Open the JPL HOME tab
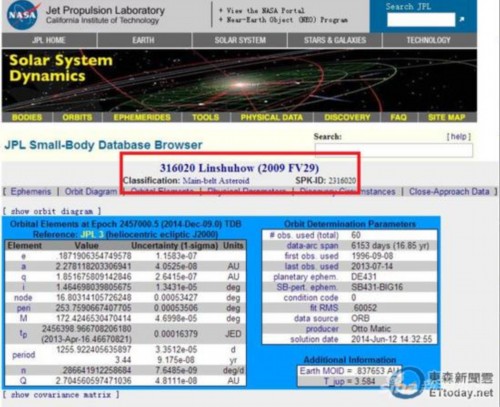Image resolution: width=500 pixels, height=407 pixels. click(49, 40)
